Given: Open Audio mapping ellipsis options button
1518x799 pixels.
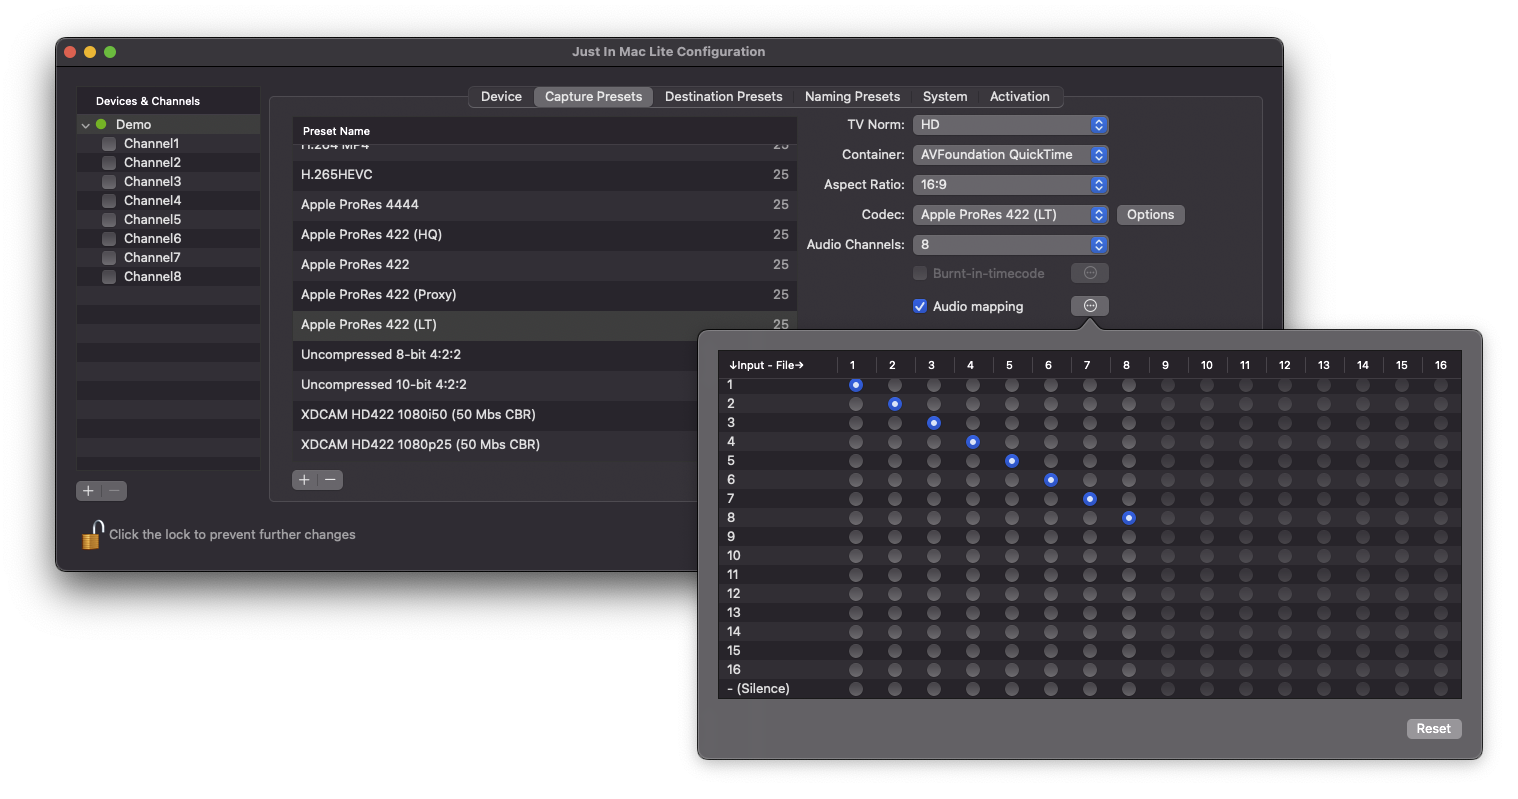Looking at the screenshot, I should tap(1090, 306).
